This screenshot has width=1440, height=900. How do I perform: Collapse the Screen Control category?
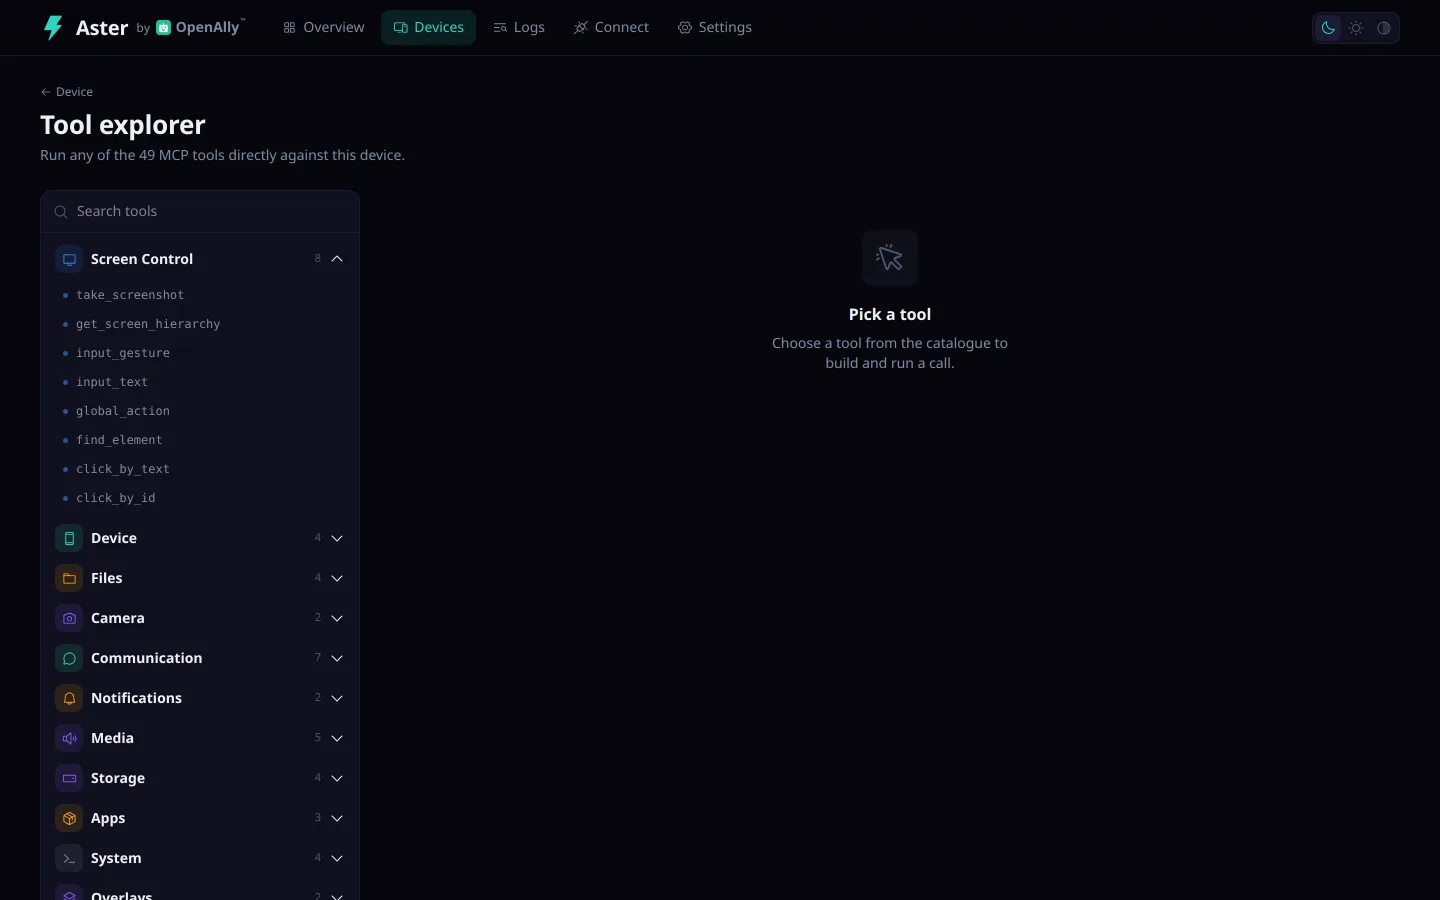click(x=337, y=259)
